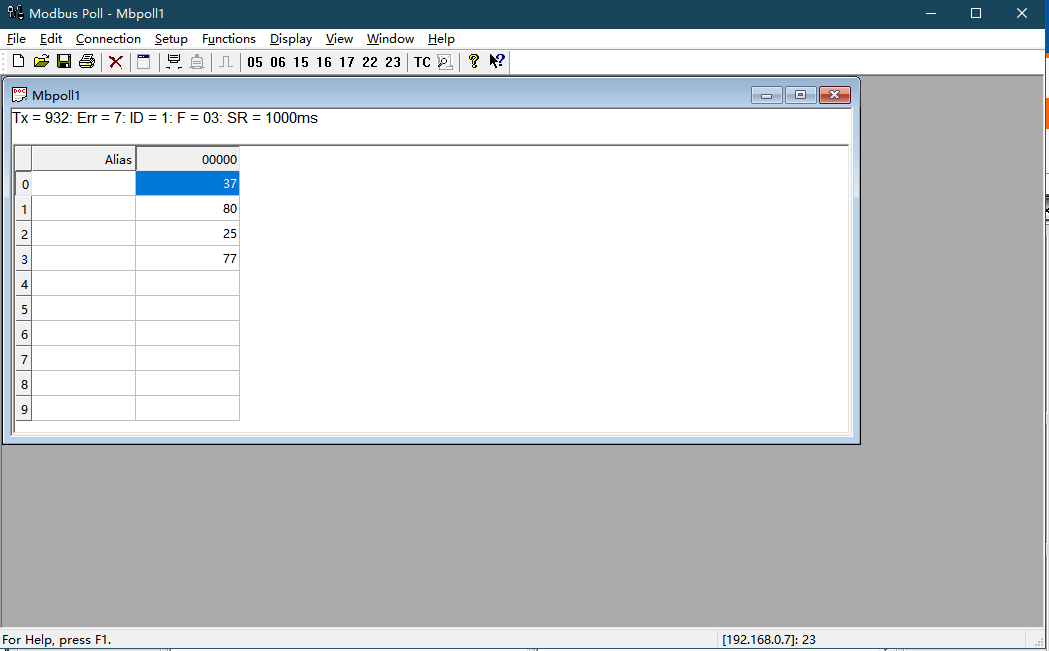1049x651 pixels.
Task: Click the Alias column header
Action: point(84,159)
